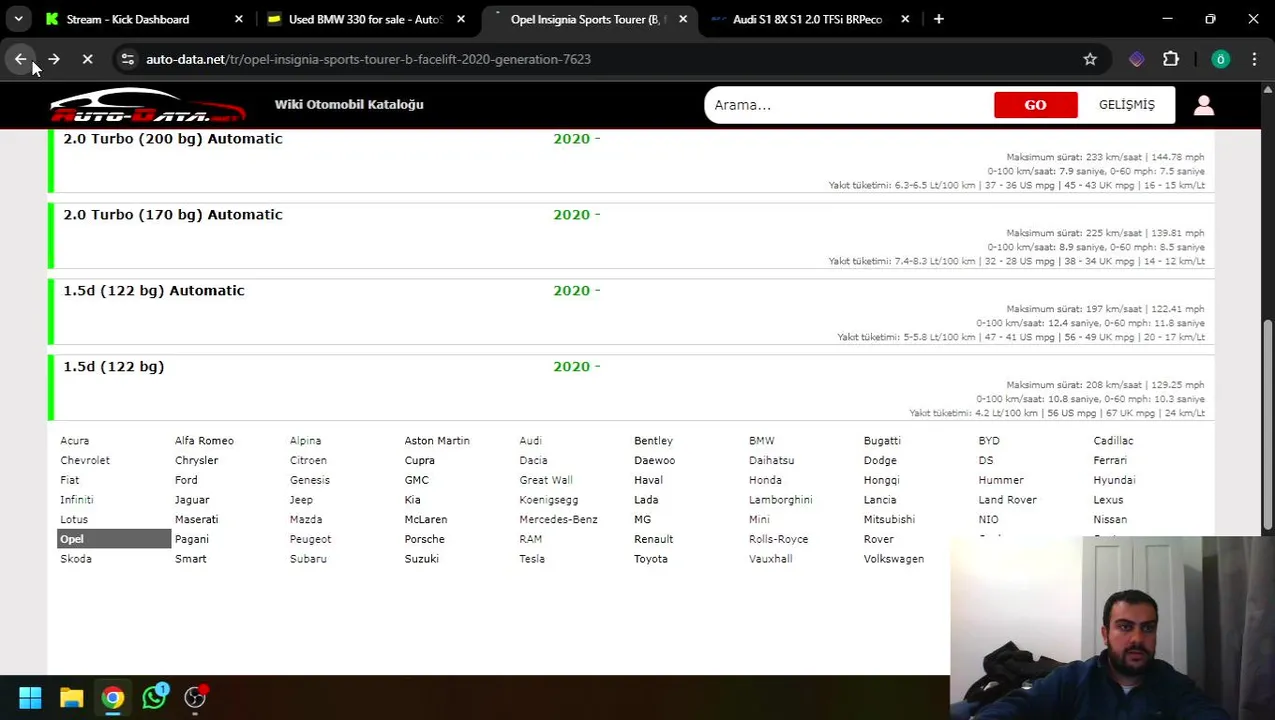Select Audi brand link
The width and height of the screenshot is (1275, 720).
pyautogui.click(x=530, y=441)
